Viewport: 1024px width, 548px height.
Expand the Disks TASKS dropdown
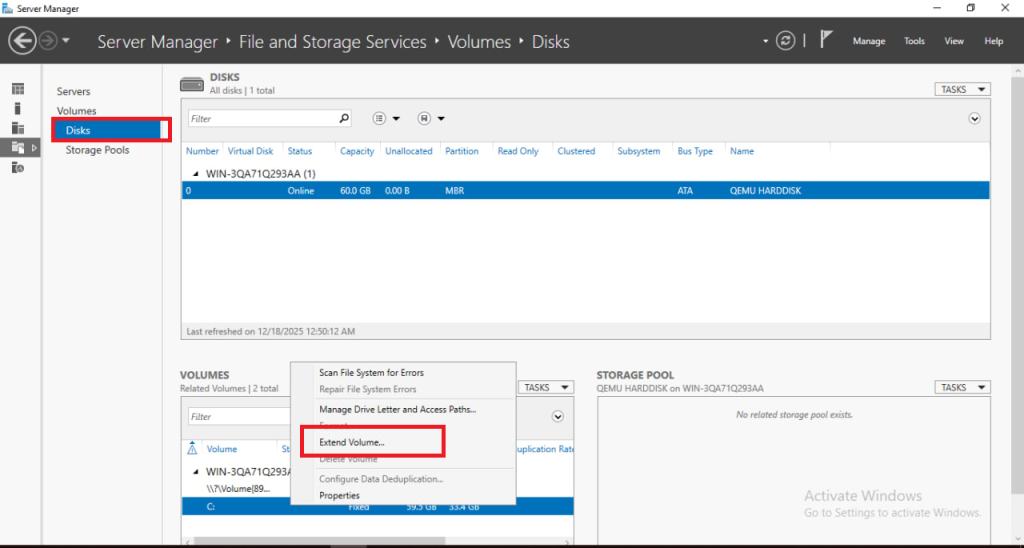962,89
